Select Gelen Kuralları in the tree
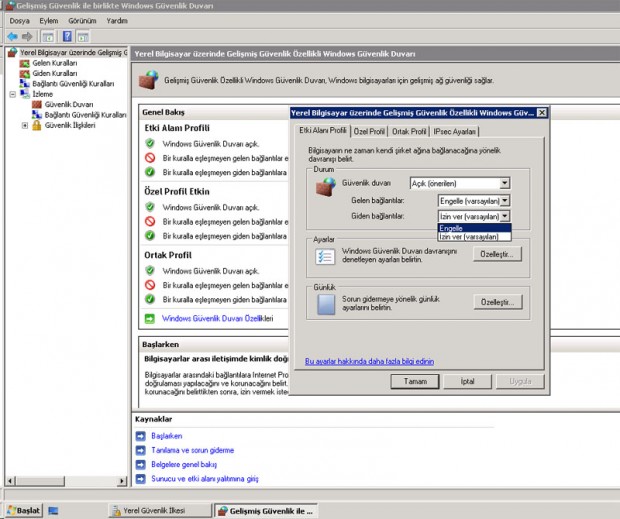The image size is (620, 519). pyautogui.click(x=55, y=63)
